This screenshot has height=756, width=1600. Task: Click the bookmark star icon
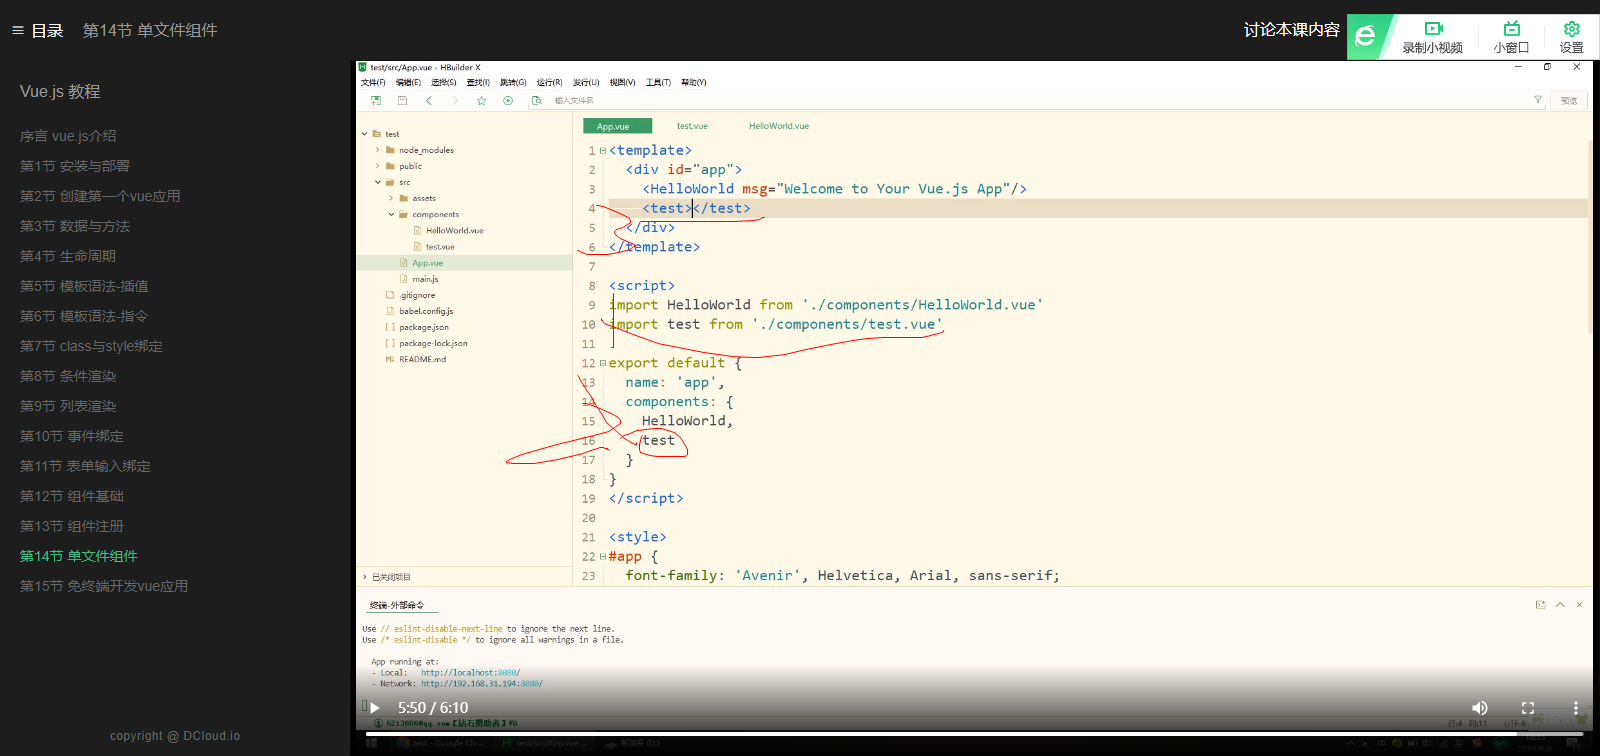coord(481,101)
